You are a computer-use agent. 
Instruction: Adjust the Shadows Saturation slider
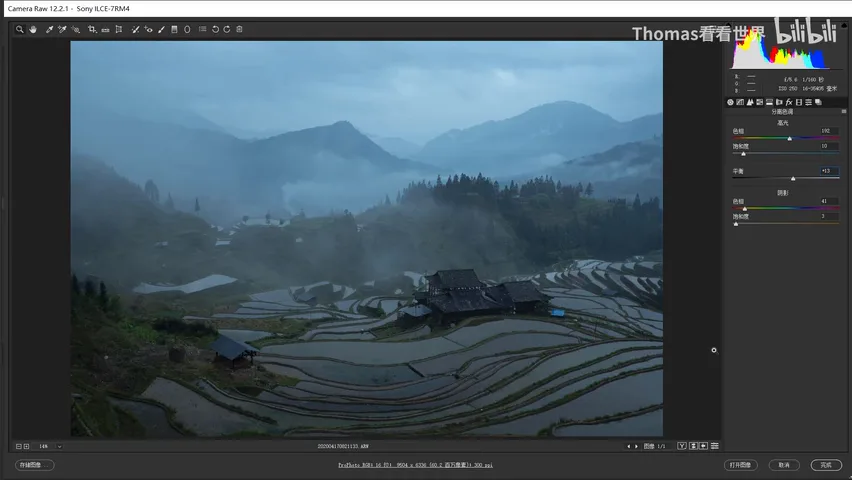(736, 223)
